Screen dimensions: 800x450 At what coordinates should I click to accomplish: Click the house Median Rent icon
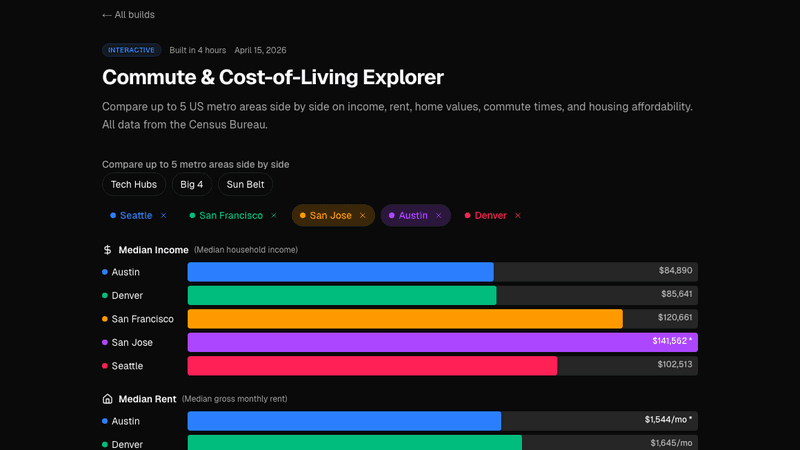point(107,399)
